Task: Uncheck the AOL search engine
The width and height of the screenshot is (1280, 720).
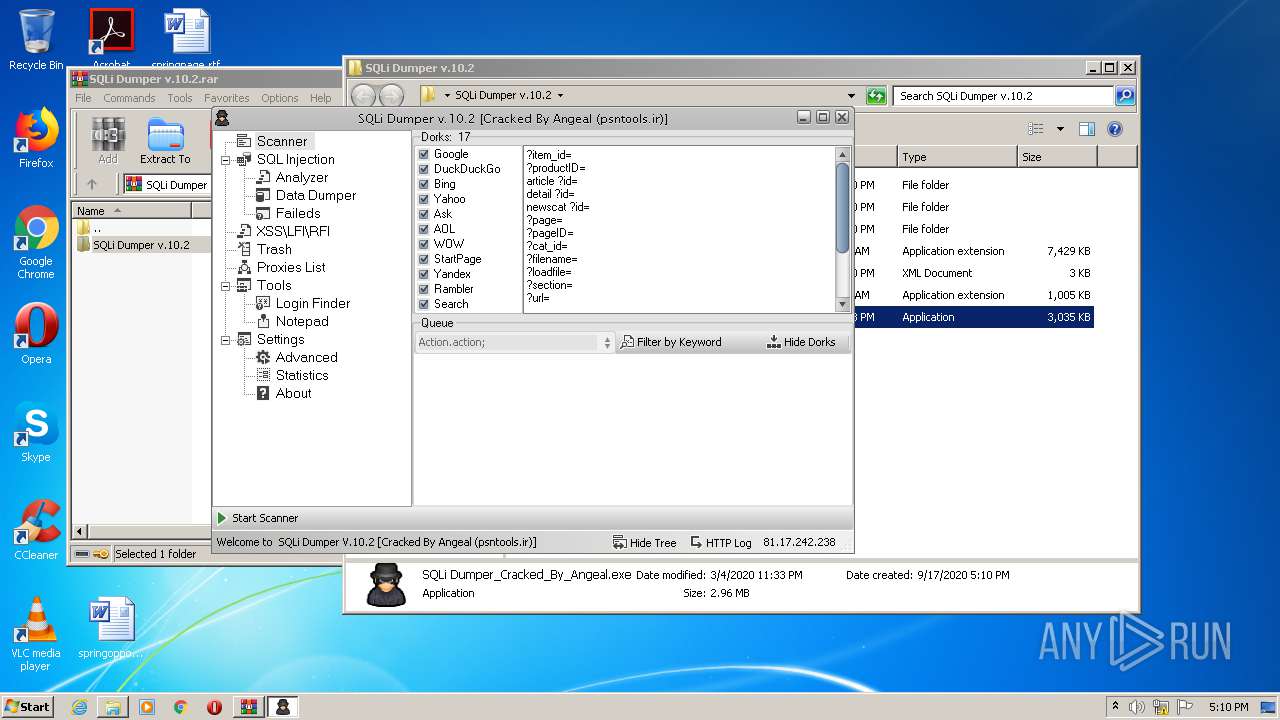Action: tap(424, 229)
